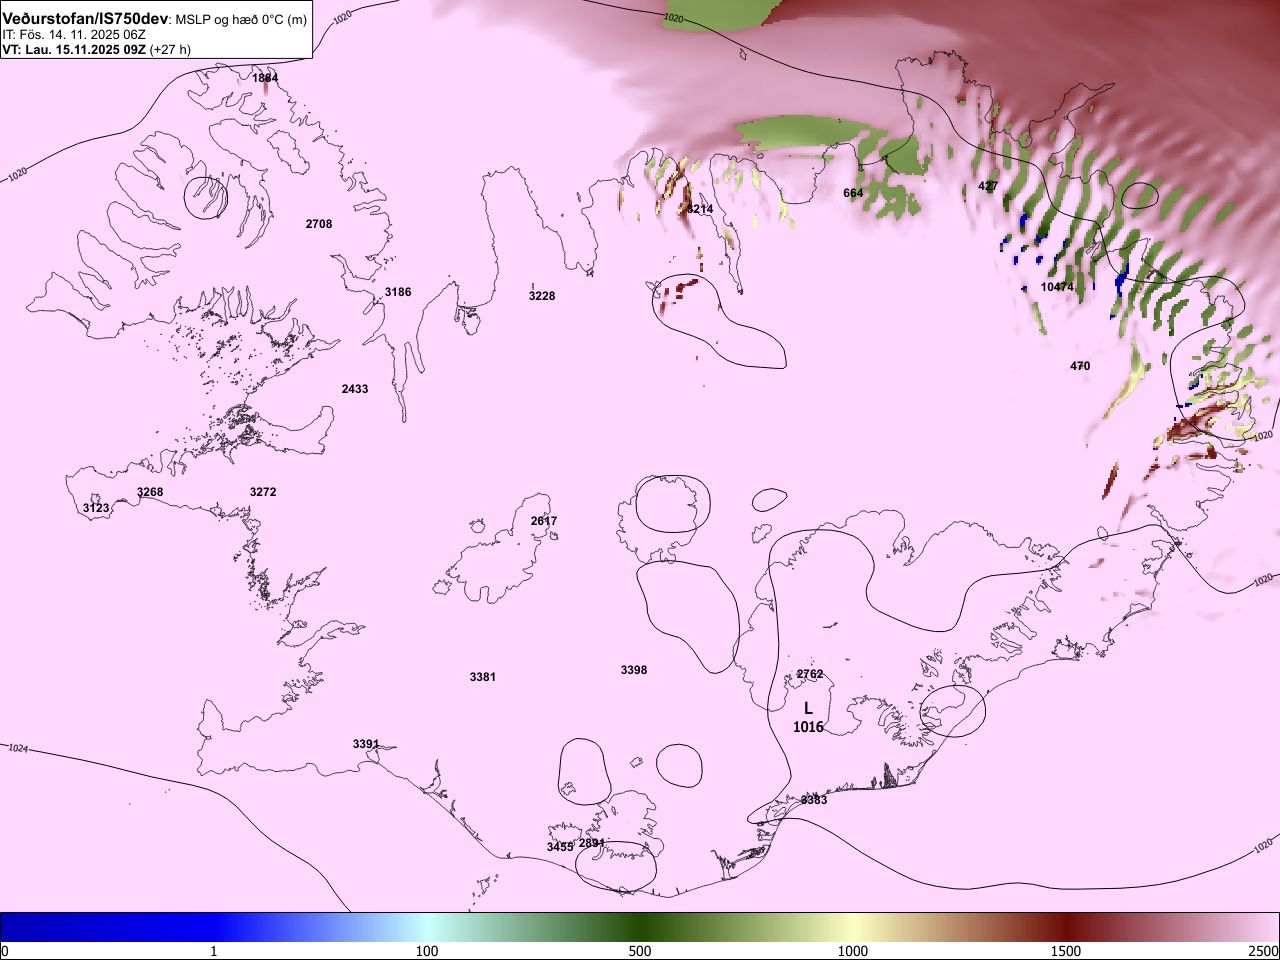
Task: Click the 500 tick on color scale
Action: tap(640, 951)
